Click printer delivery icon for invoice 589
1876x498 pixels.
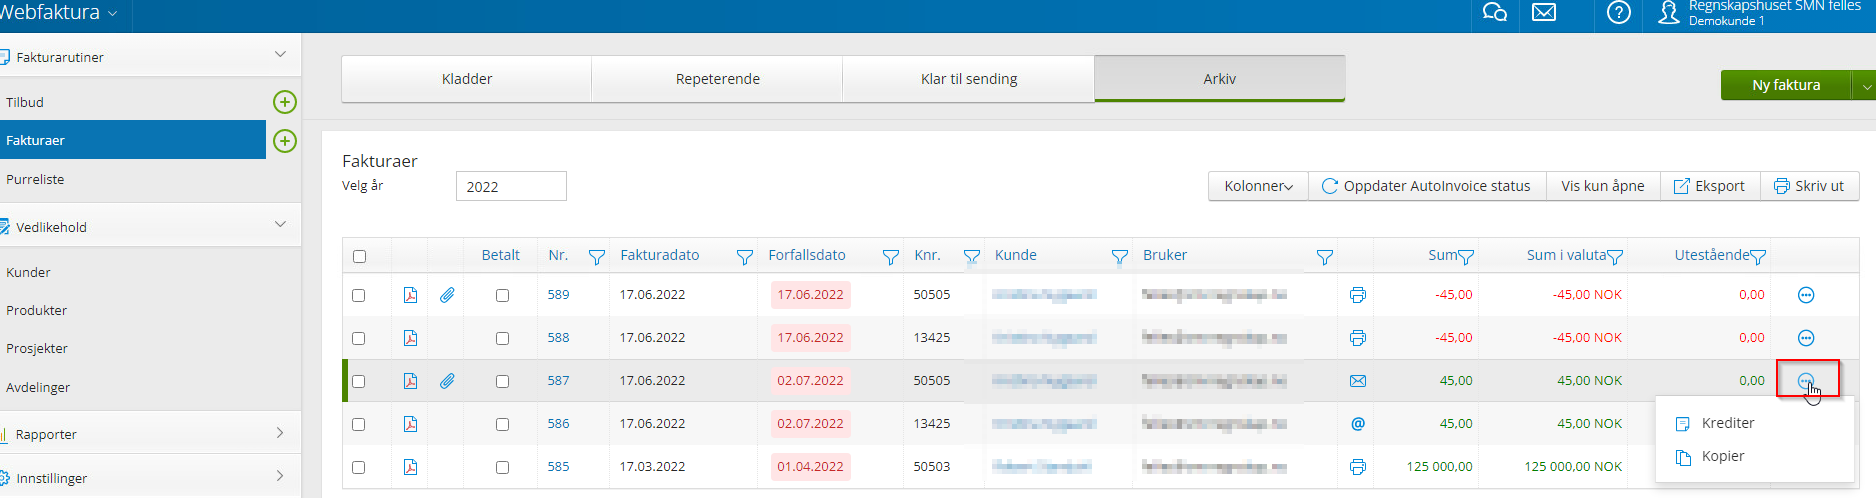pos(1357,295)
